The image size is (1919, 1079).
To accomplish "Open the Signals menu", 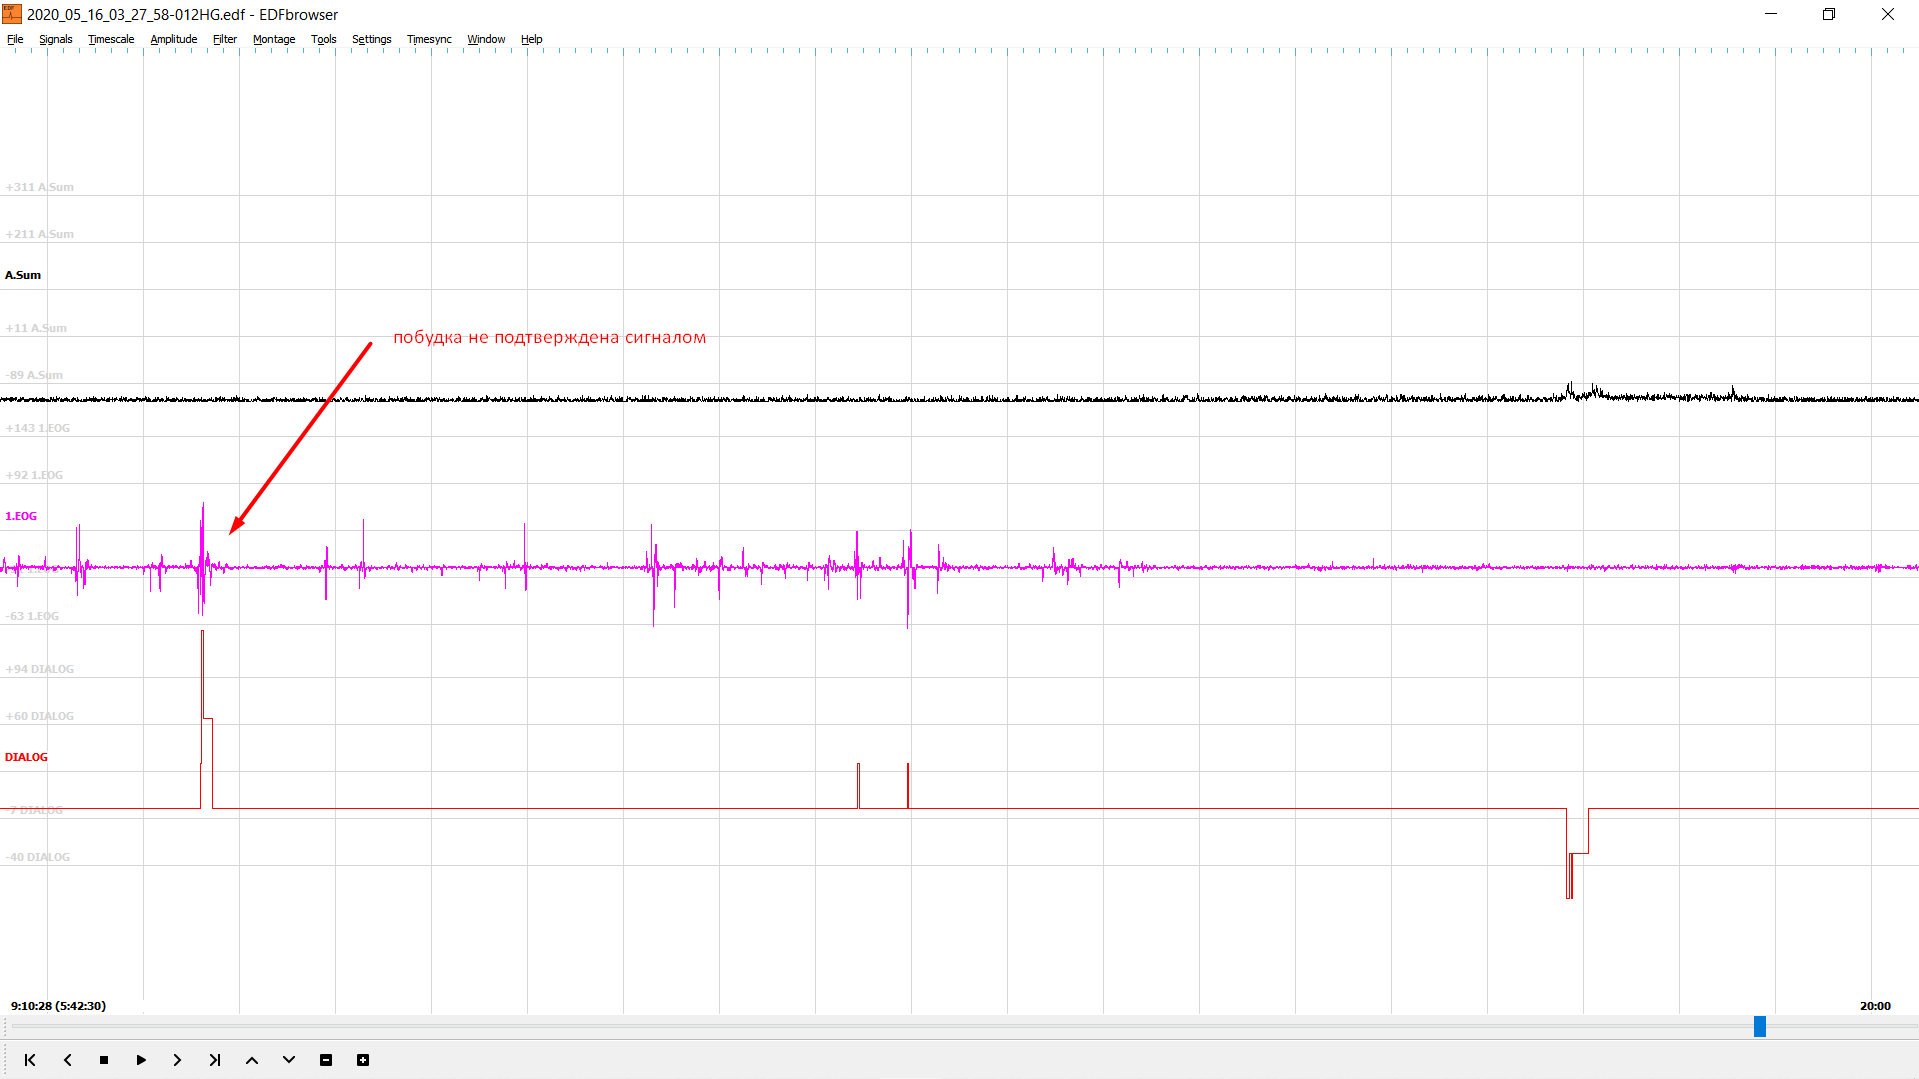I will click(x=56, y=39).
